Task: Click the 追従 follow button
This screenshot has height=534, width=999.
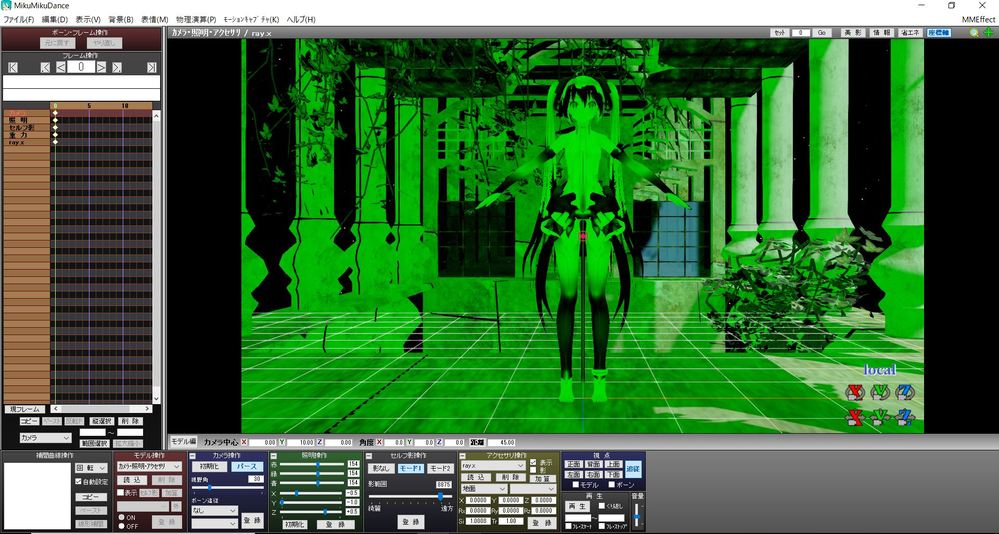Action: coord(633,469)
